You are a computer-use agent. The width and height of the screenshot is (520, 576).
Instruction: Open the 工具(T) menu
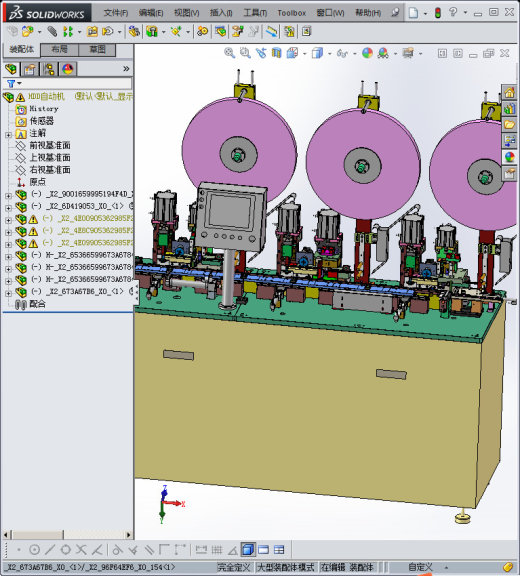click(255, 13)
